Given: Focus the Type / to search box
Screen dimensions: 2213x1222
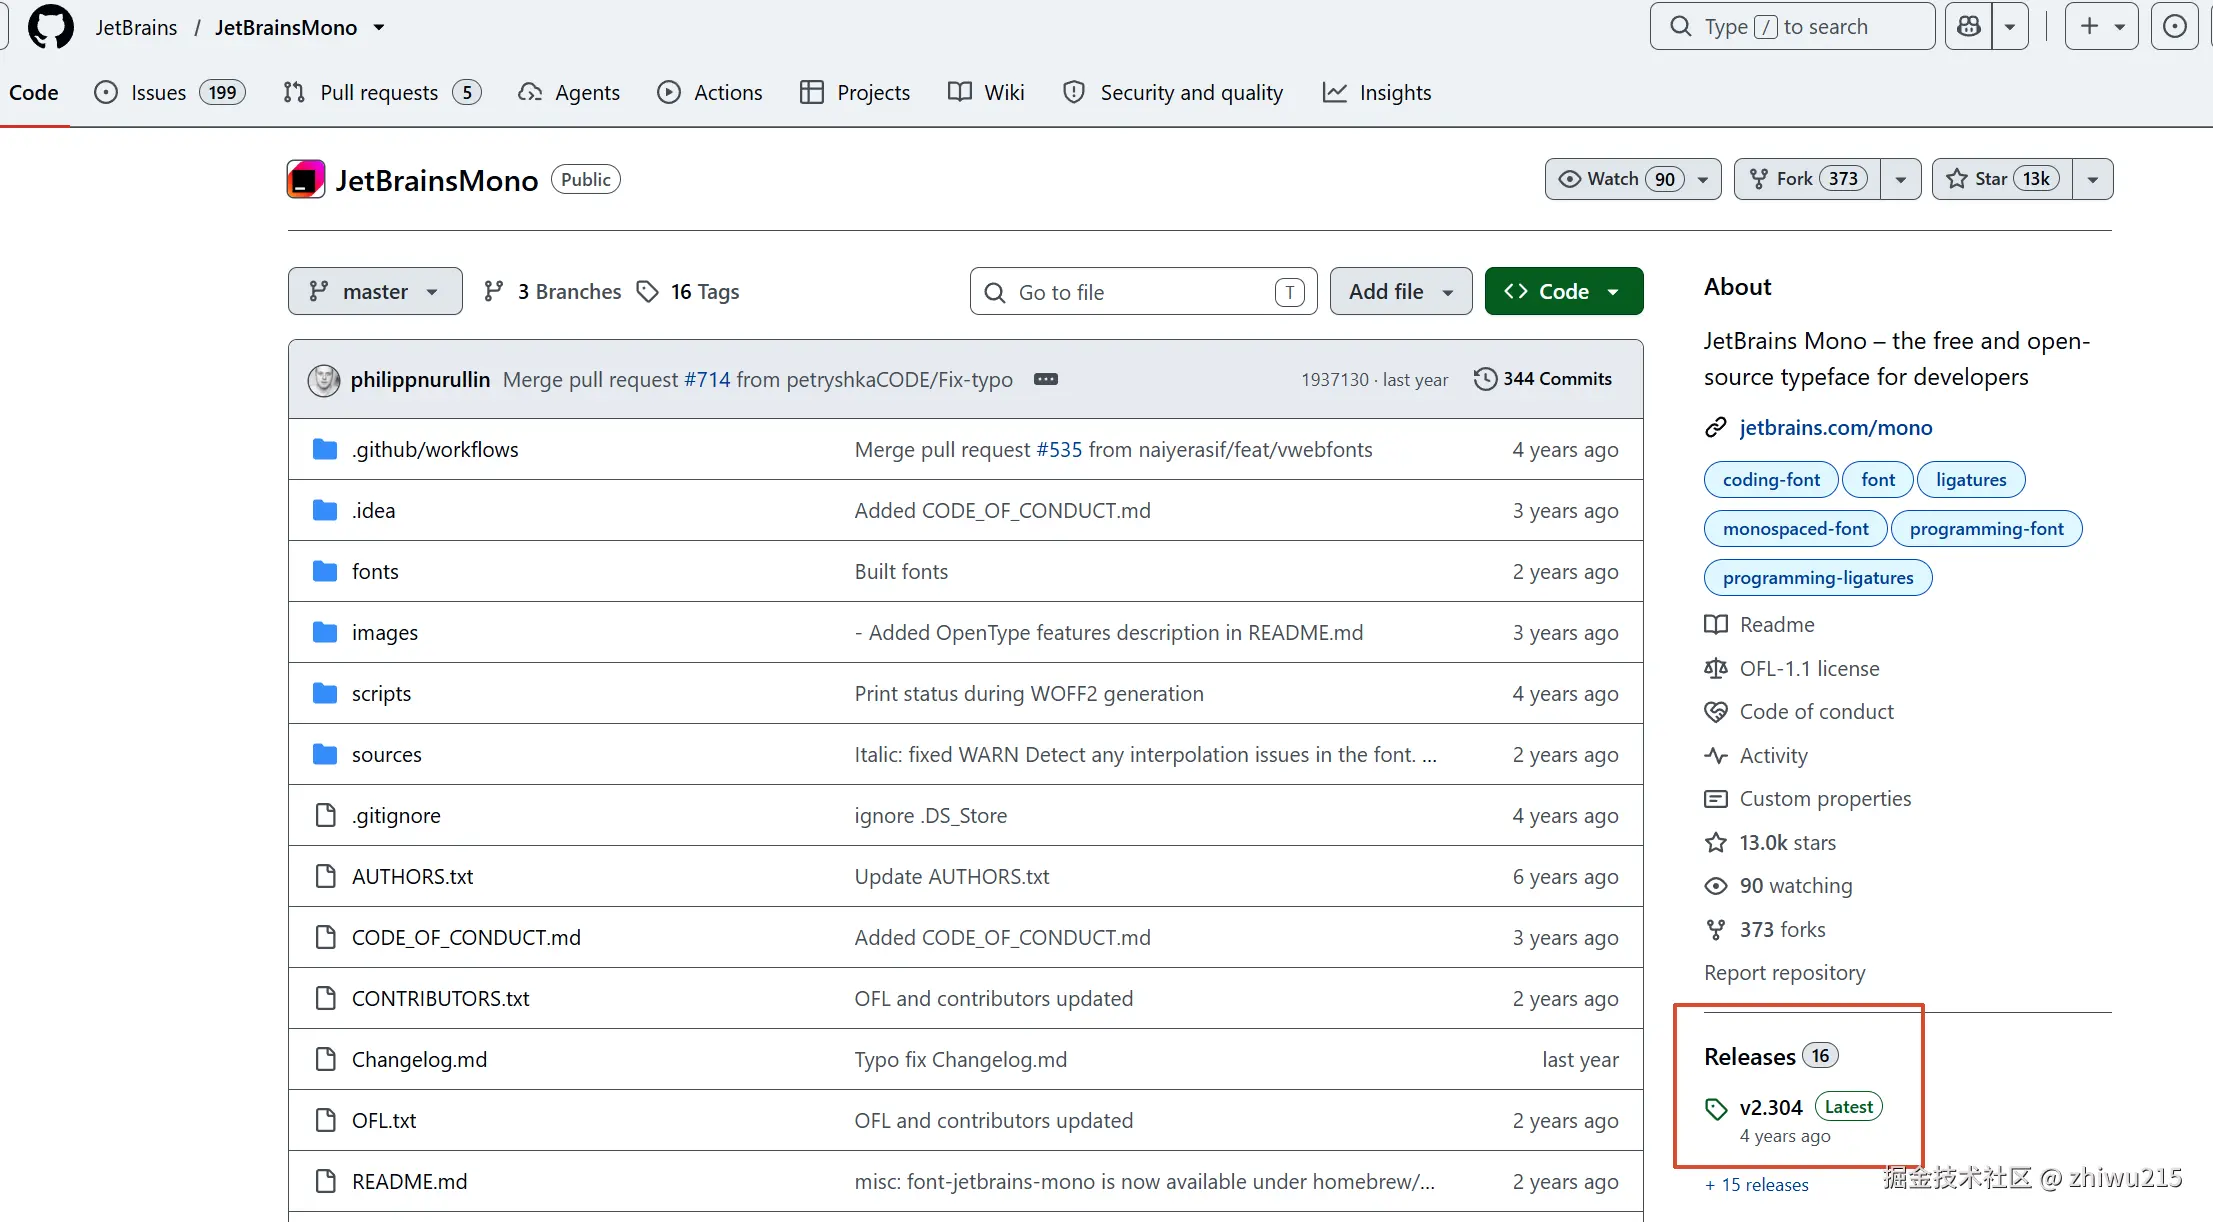Looking at the screenshot, I should coord(1793,26).
